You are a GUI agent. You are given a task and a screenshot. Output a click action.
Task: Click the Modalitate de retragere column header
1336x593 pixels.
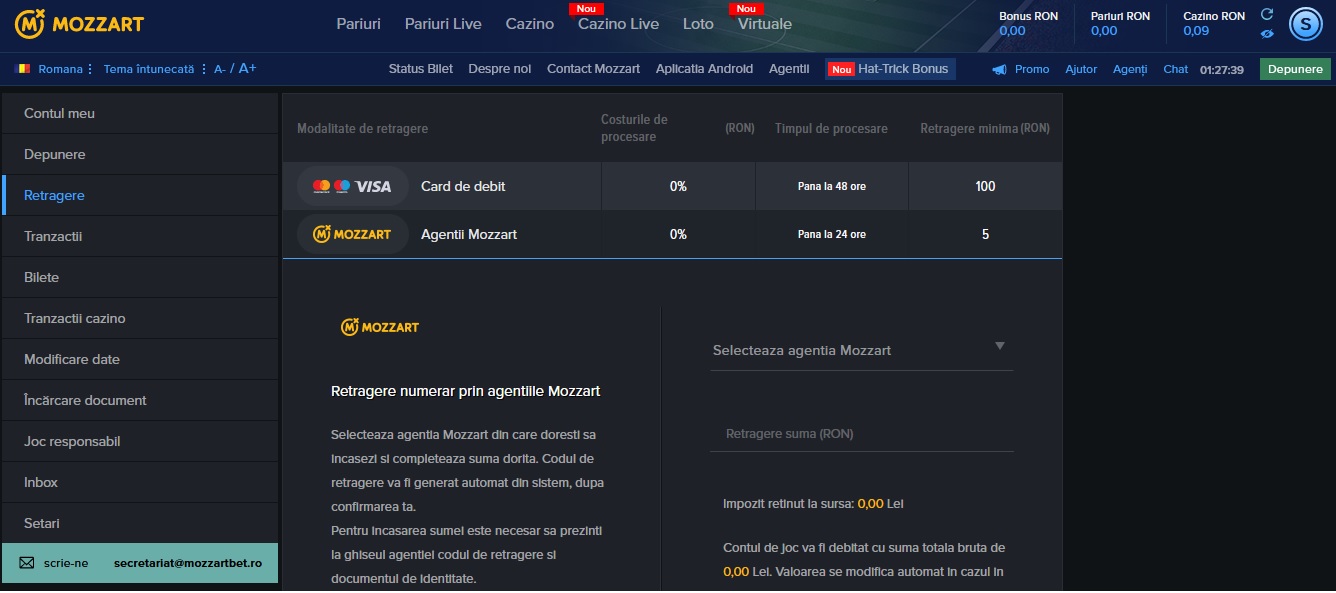click(x=362, y=129)
